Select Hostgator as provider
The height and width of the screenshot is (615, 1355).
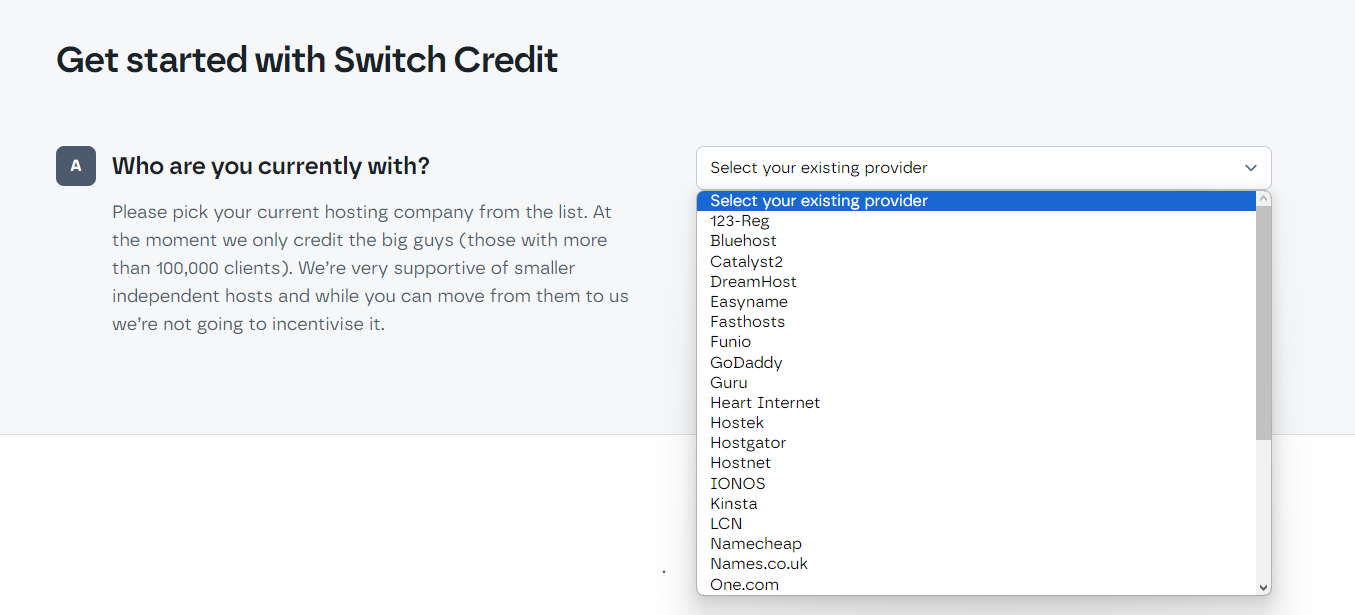click(x=976, y=443)
